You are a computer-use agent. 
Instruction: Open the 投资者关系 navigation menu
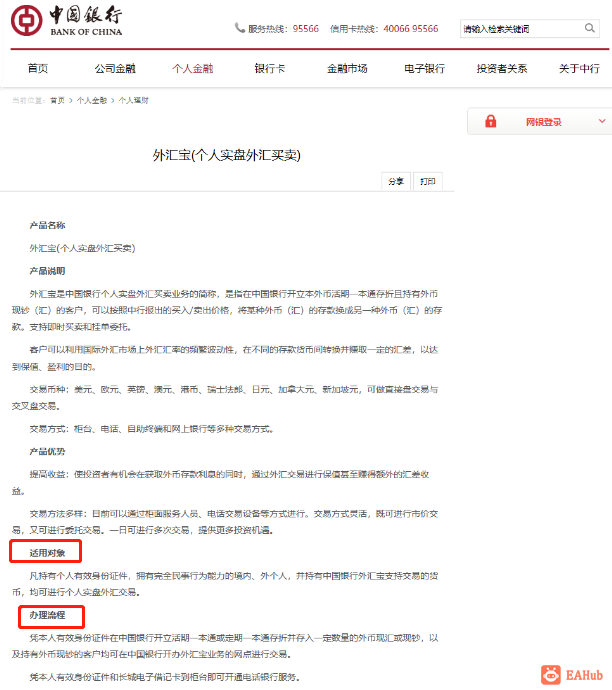(x=502, y=69)
